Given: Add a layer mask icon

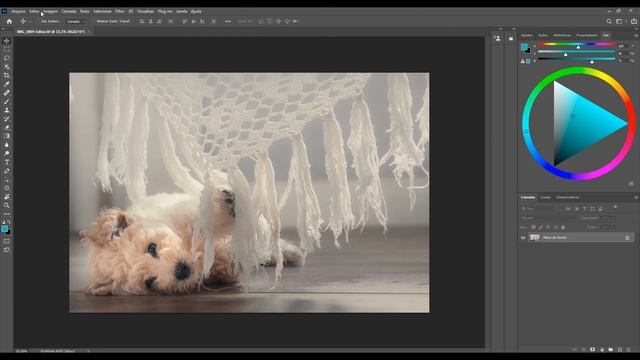Looking at the screenshot, I should pyautogui.click(x=593, y=350).
